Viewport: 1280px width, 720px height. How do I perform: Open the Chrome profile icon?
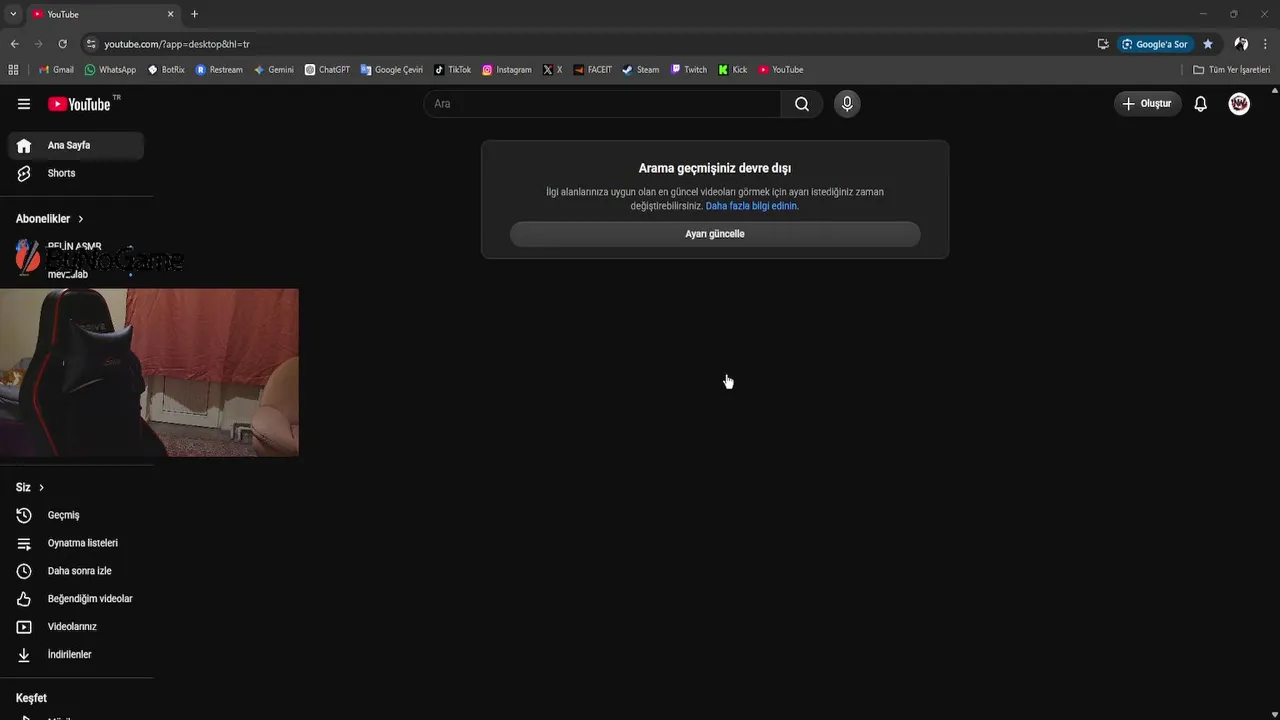tap(1241, 44)
